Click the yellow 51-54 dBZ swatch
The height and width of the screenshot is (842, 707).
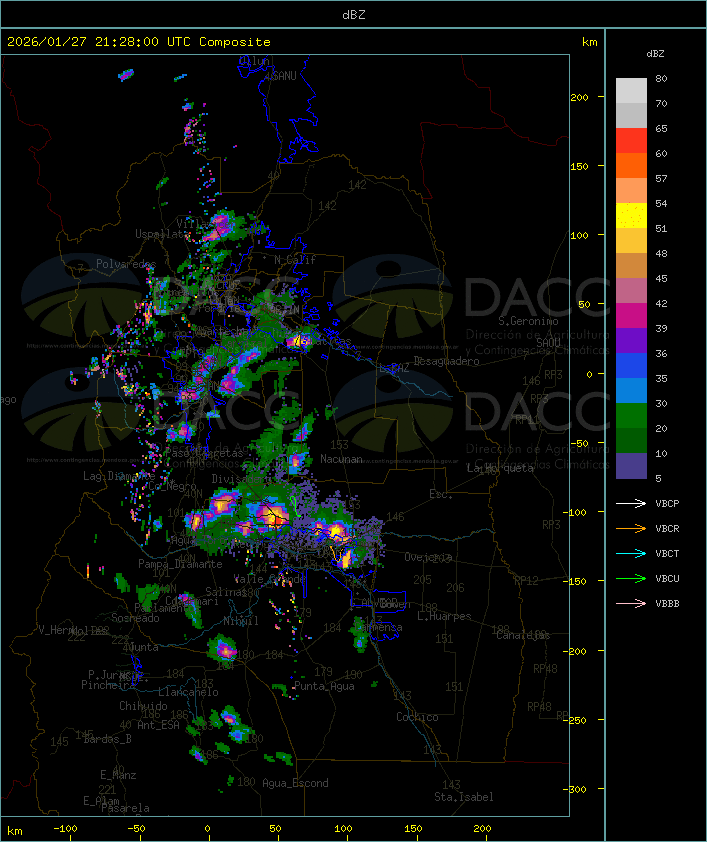tap(631, 216)
